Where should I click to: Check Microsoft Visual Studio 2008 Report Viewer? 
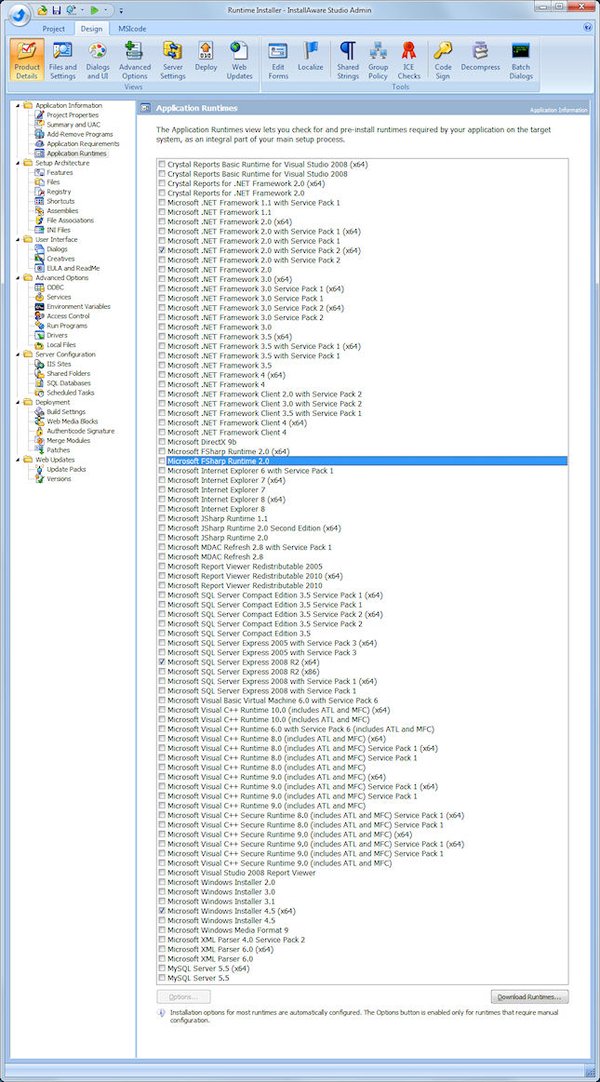coord(162,873)
